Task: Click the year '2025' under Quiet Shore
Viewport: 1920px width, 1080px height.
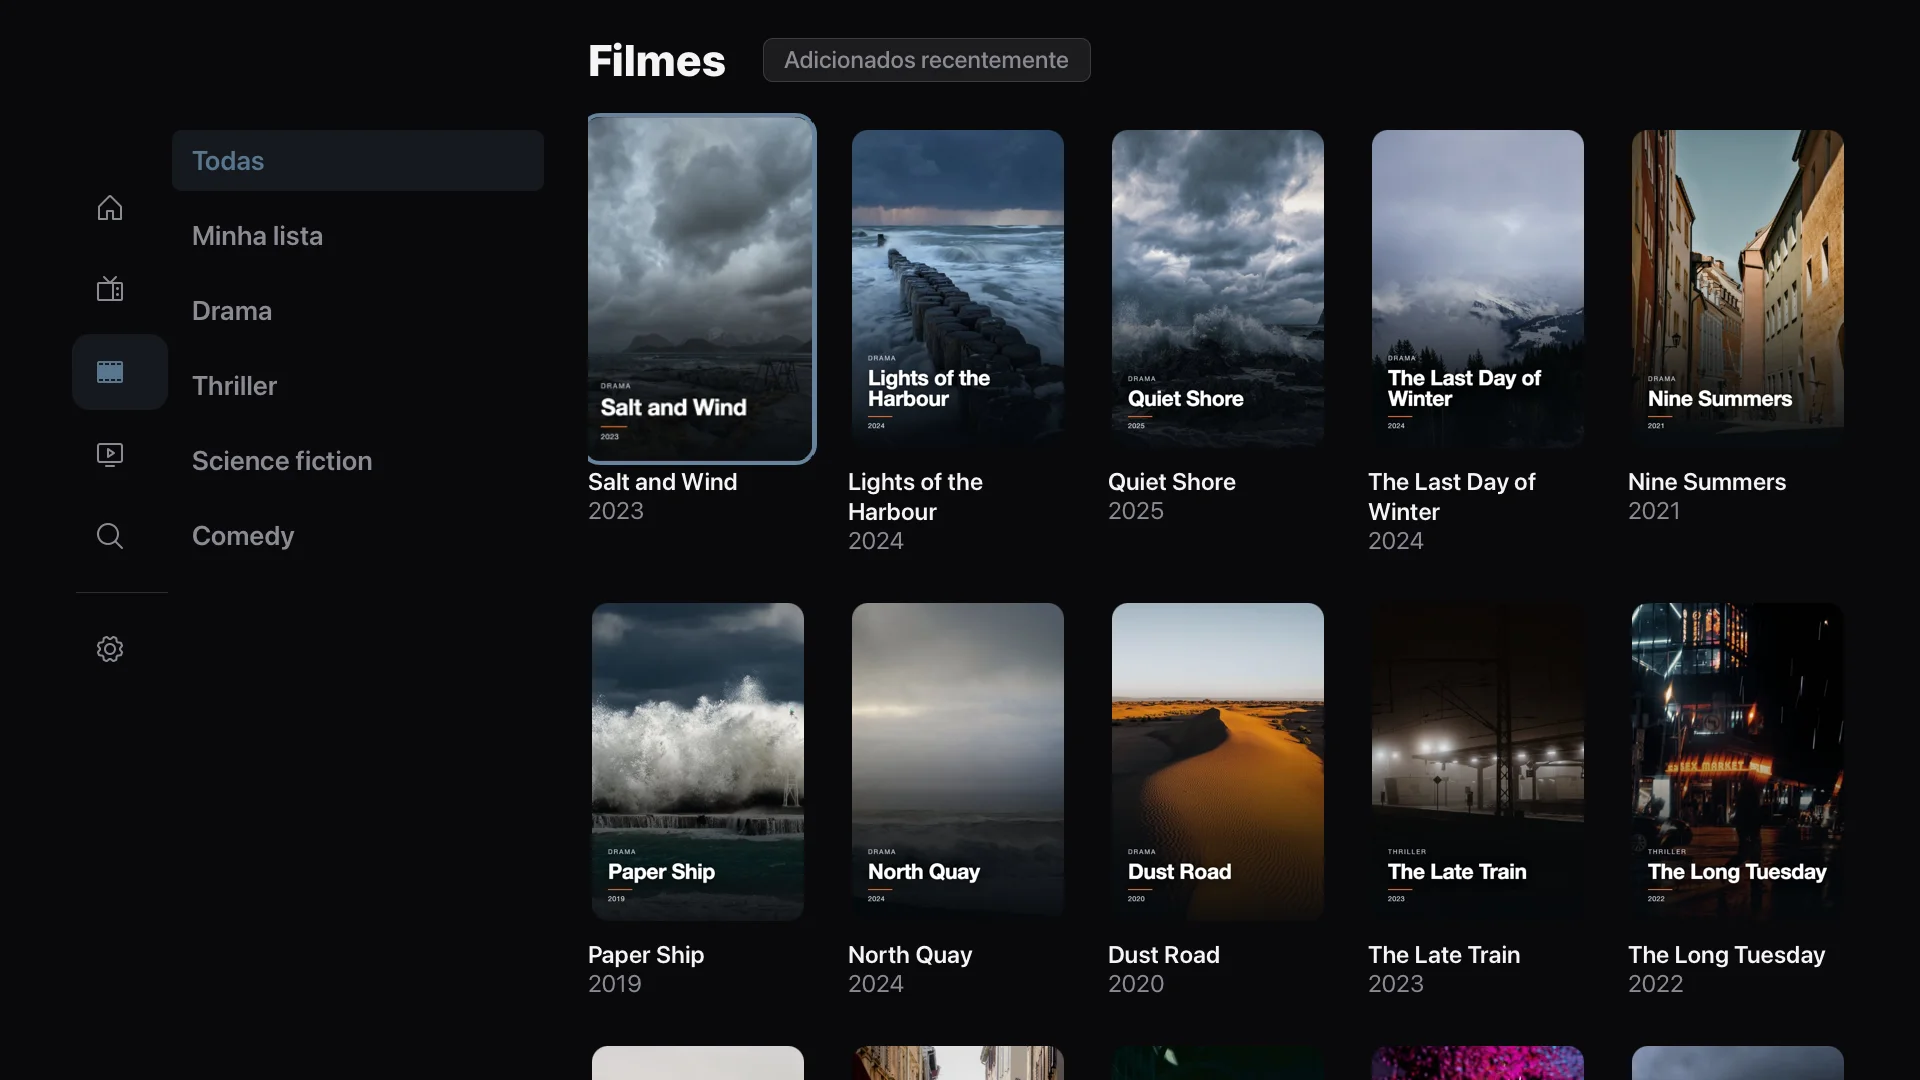Action: point(1136,511)
